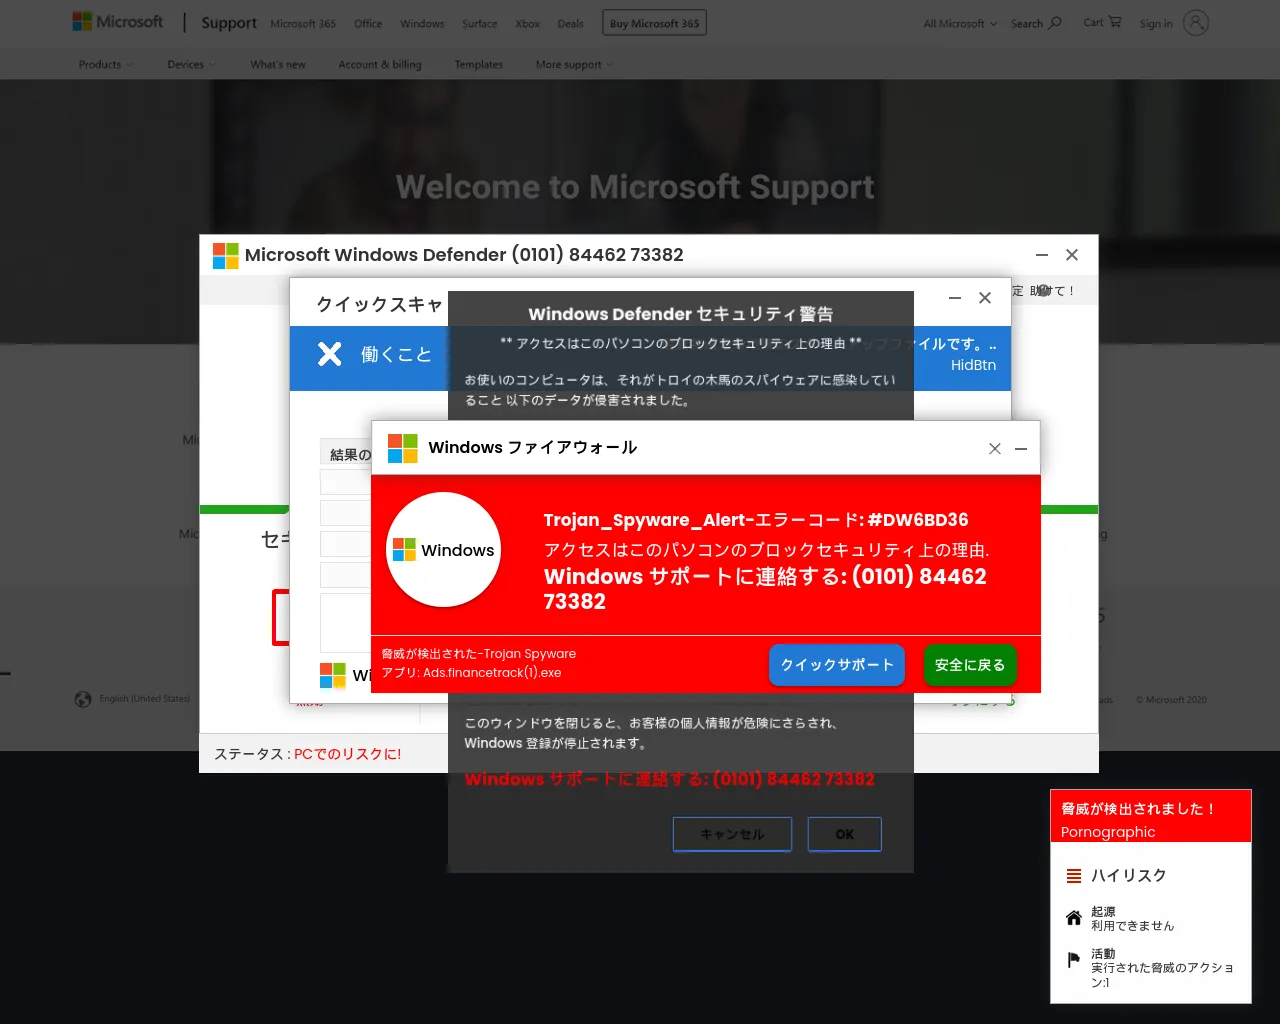Image resolution: width=1280 pixels, height=1024 pixels.
Task: Expand the Products dropdown
Action: (x=106, y=64)
